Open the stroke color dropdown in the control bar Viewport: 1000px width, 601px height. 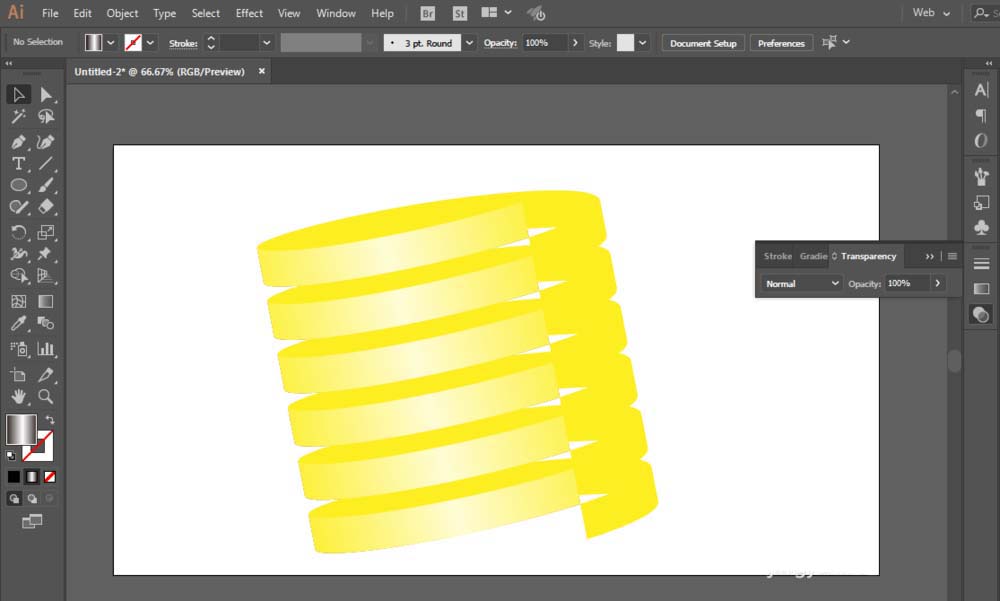151,43
